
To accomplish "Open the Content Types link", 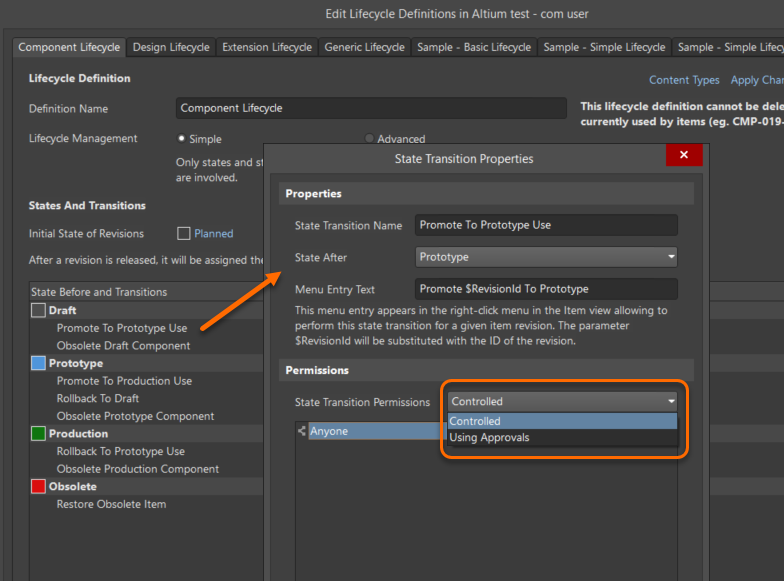I will pyautogui.click(x=684, y=80).
